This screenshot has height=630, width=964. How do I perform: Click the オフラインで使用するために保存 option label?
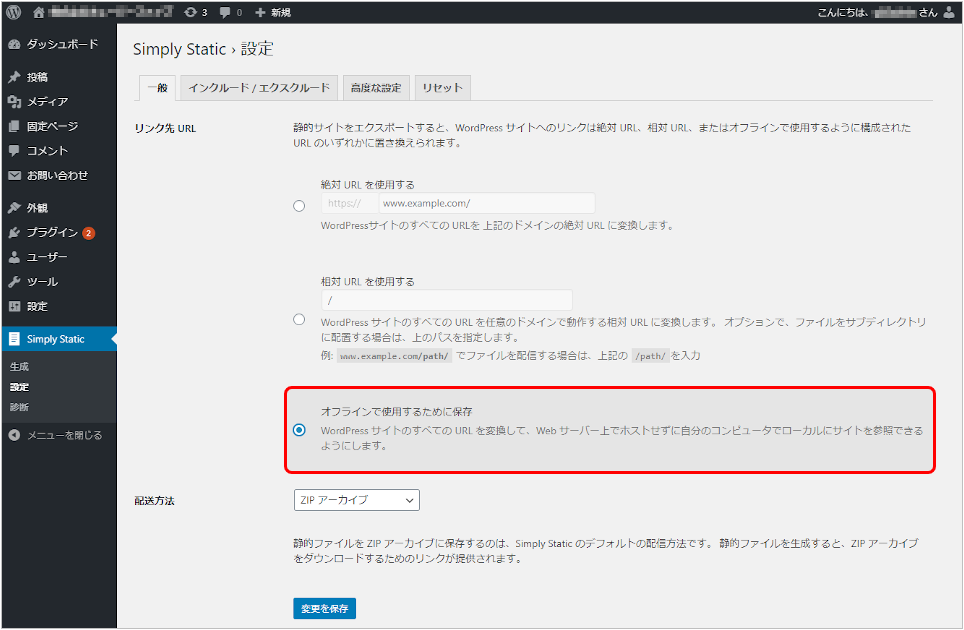point(397,411)
